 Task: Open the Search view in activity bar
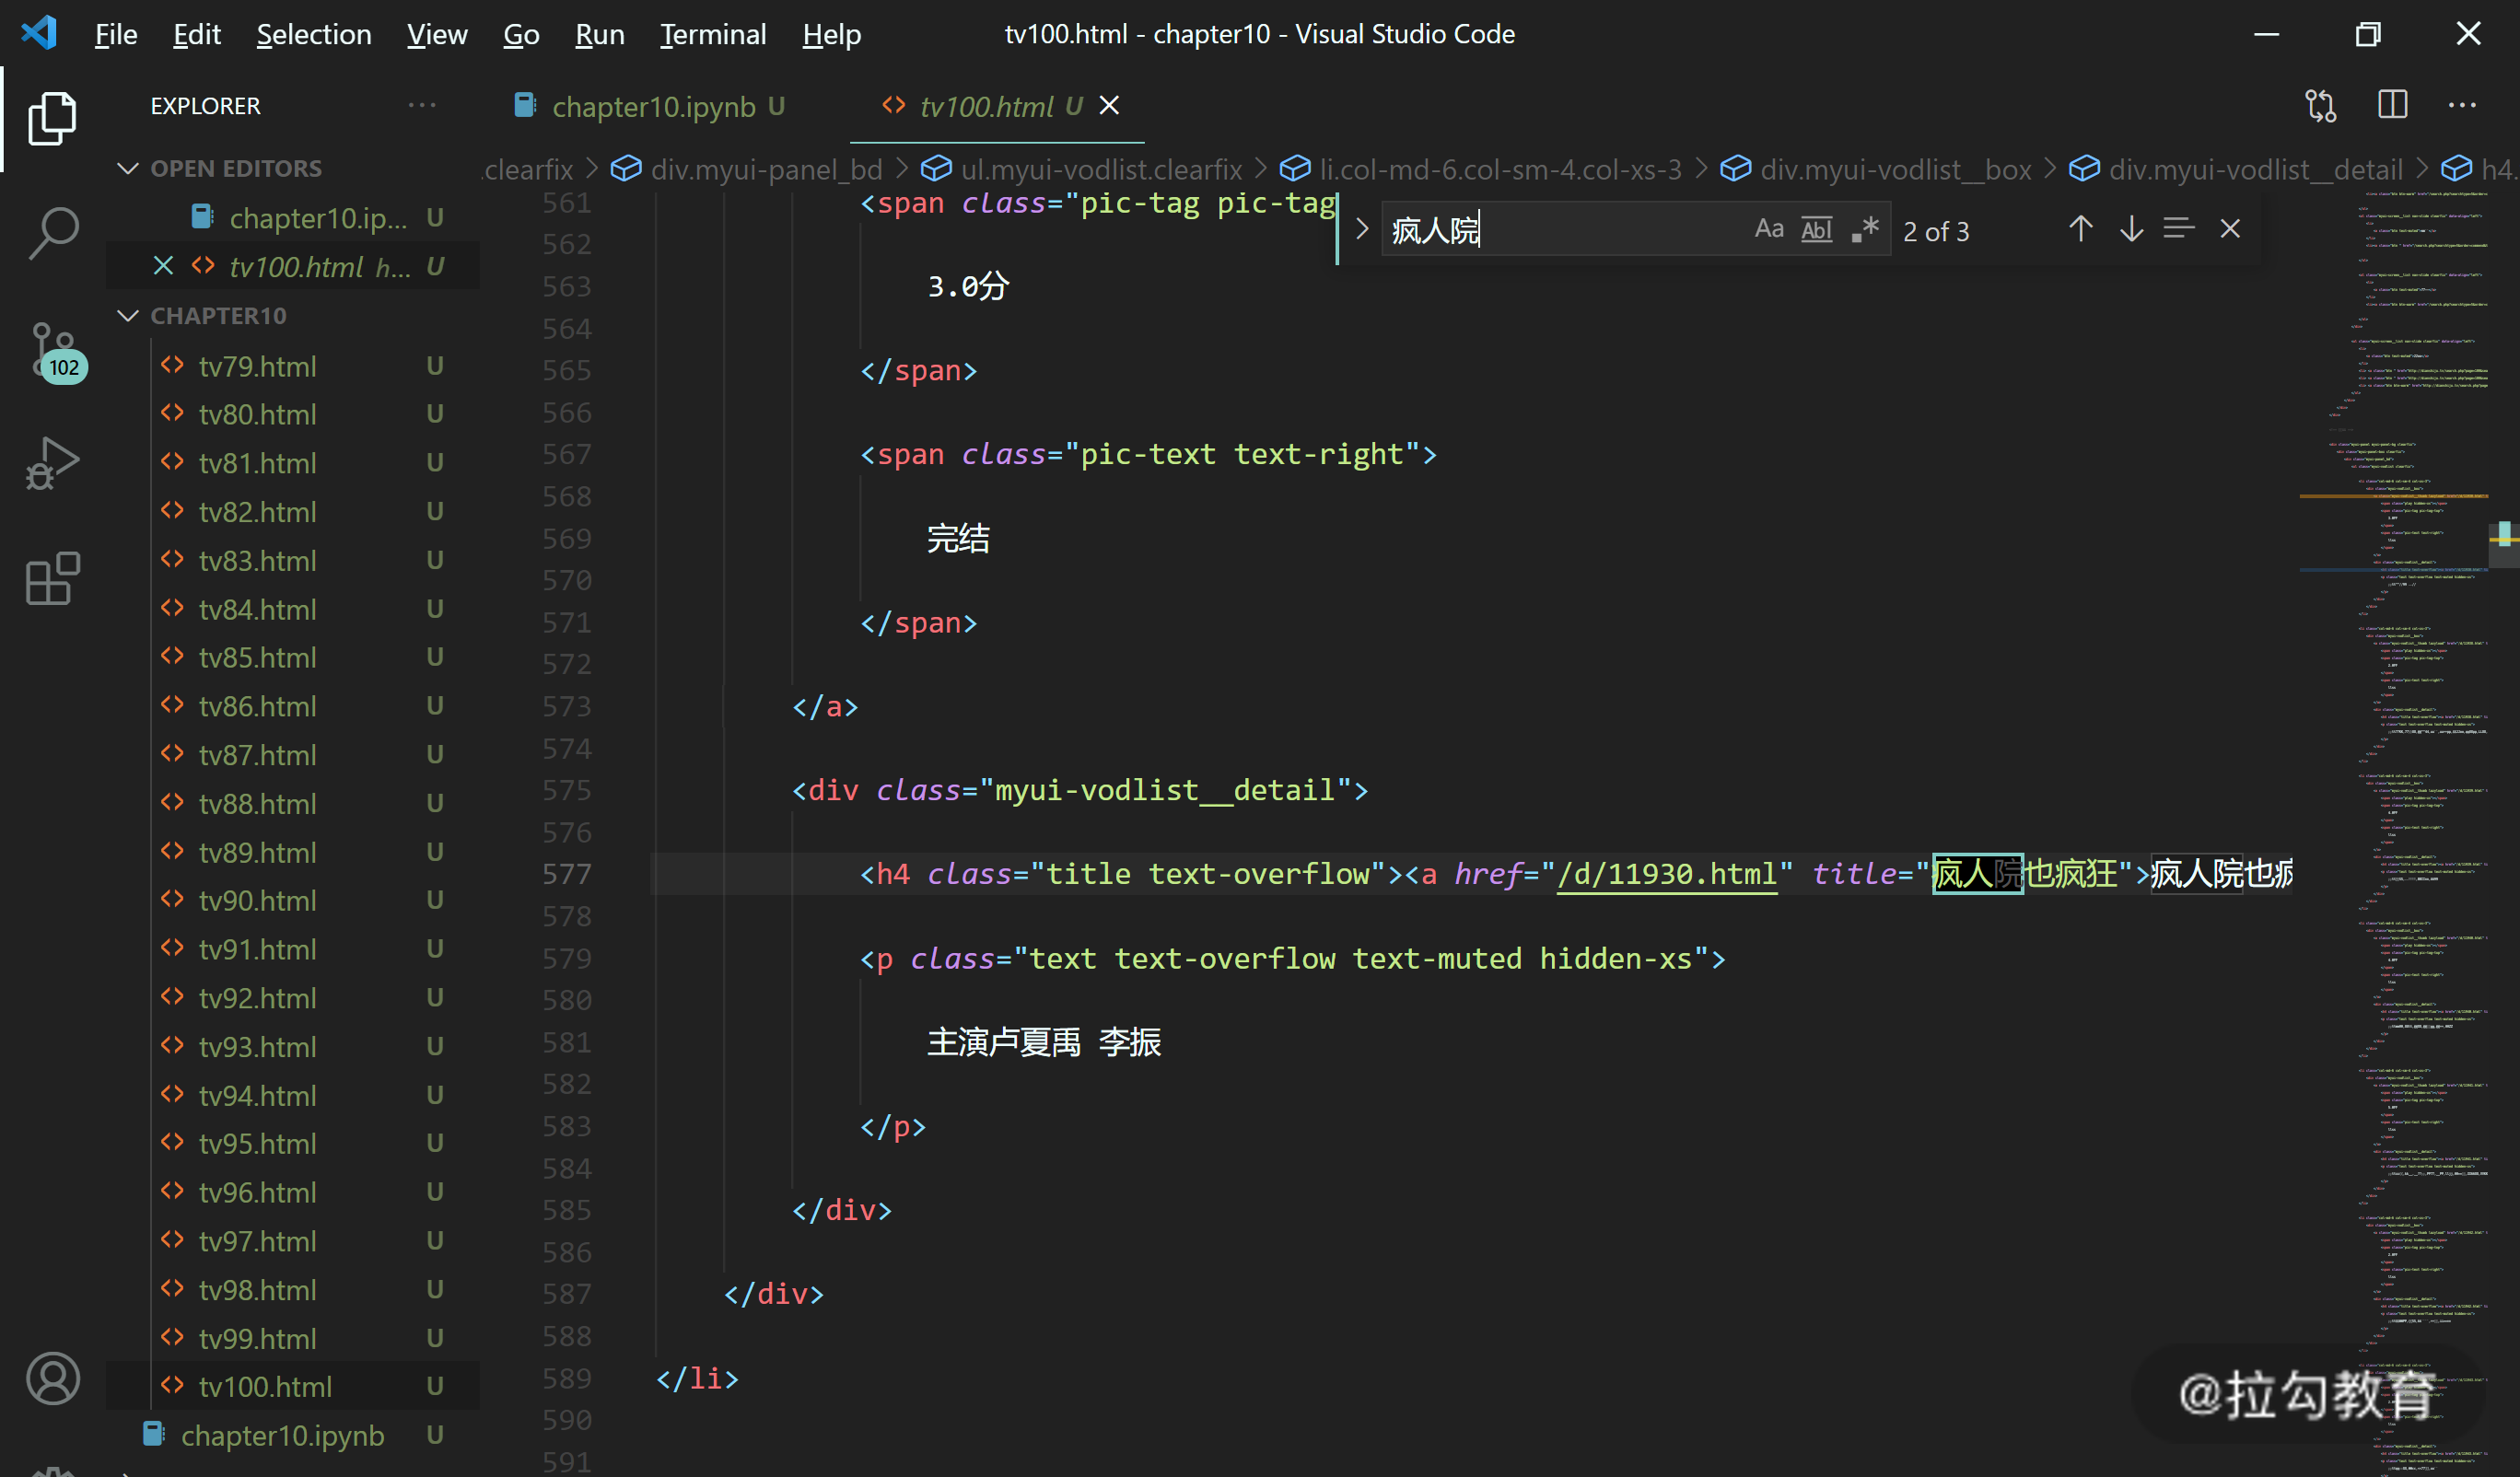pyautogui.click(x=52, y=234)
